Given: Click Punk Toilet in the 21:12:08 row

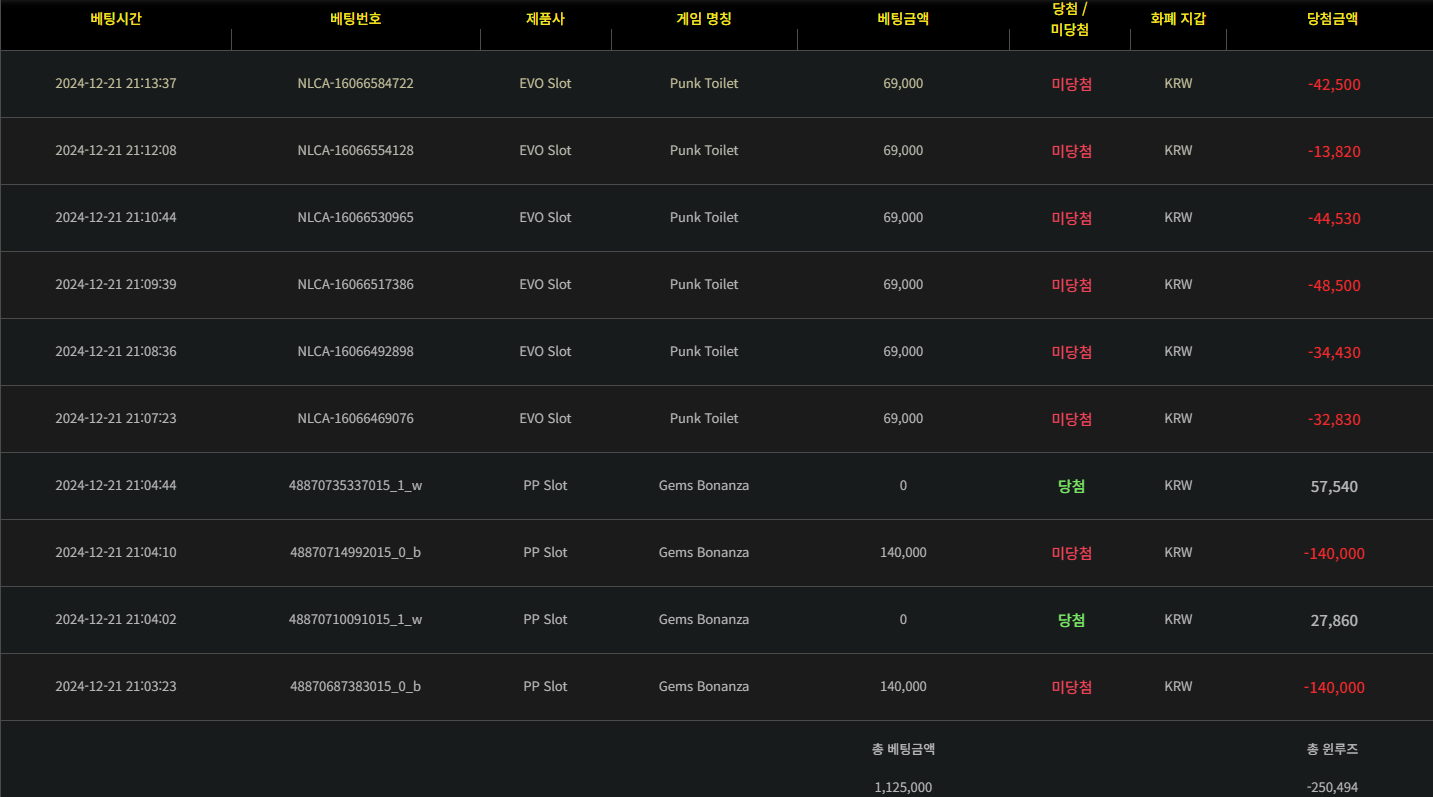Looking at the screenshot, I should point(704,151).
